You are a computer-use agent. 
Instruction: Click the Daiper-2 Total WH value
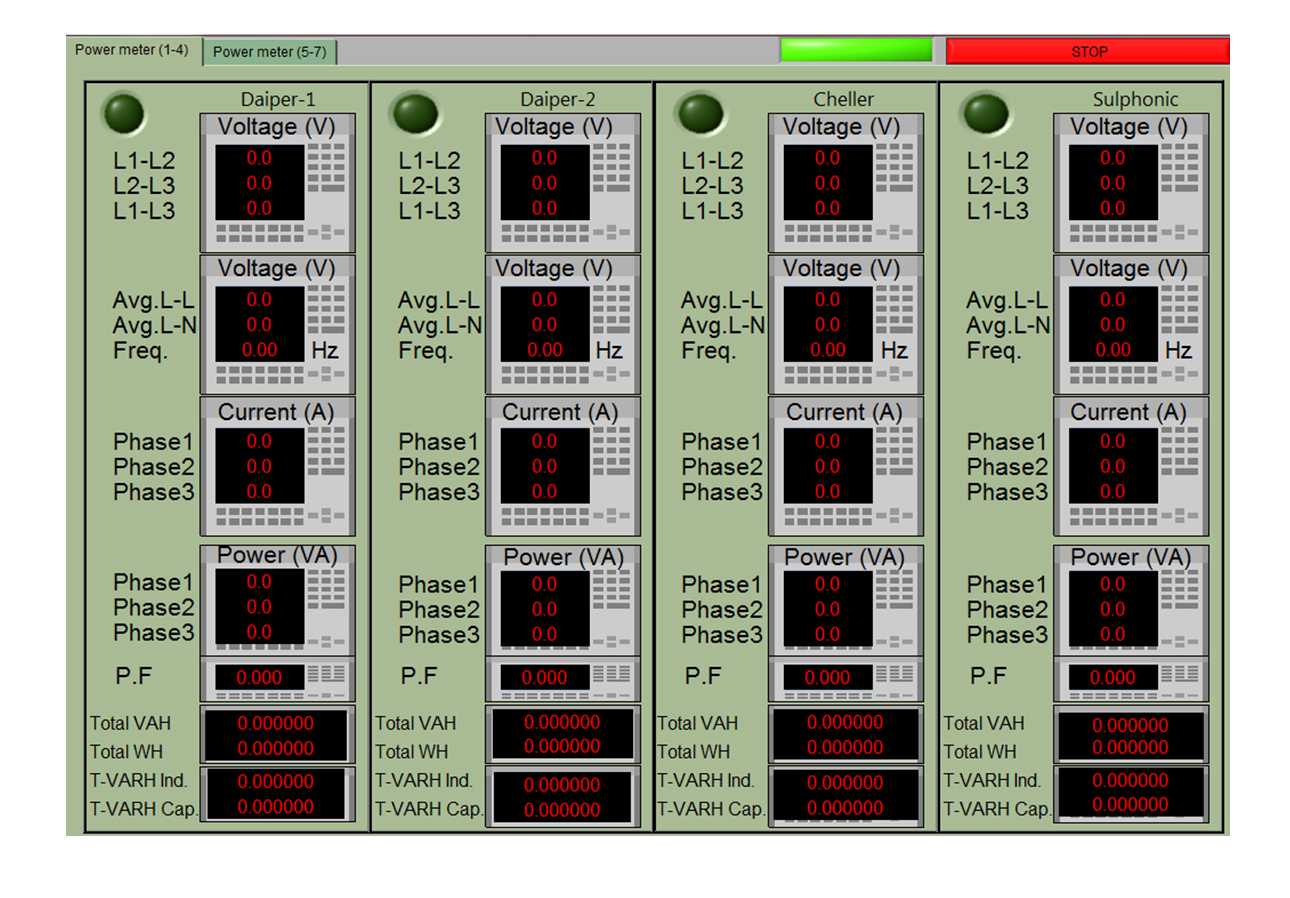(562, 746)
